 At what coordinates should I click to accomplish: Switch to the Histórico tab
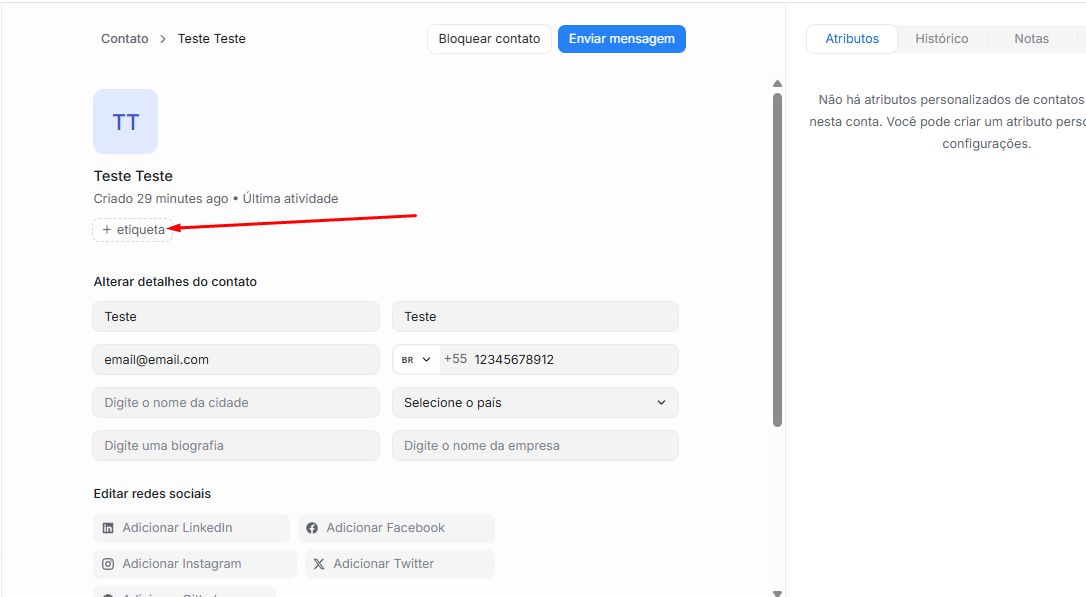pyautogui.click(x=941, y=39)
